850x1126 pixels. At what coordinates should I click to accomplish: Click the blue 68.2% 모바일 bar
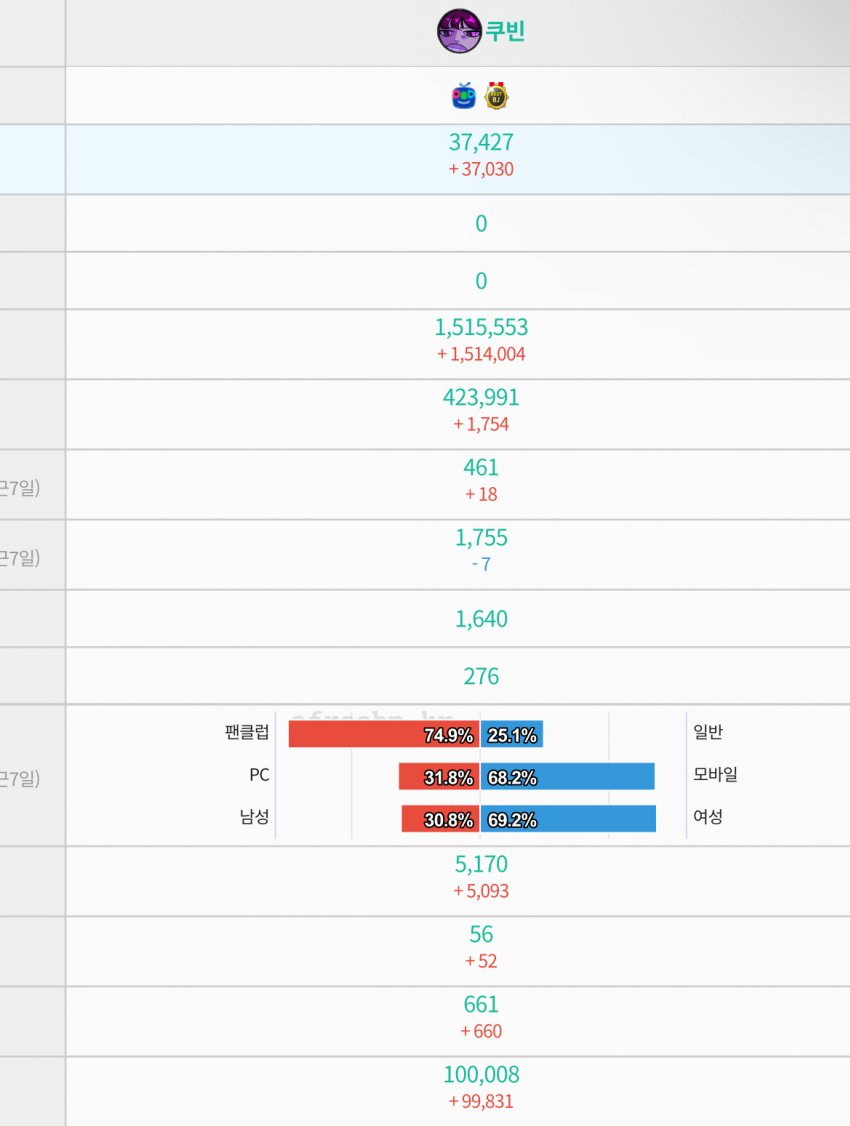click(567, 776)
